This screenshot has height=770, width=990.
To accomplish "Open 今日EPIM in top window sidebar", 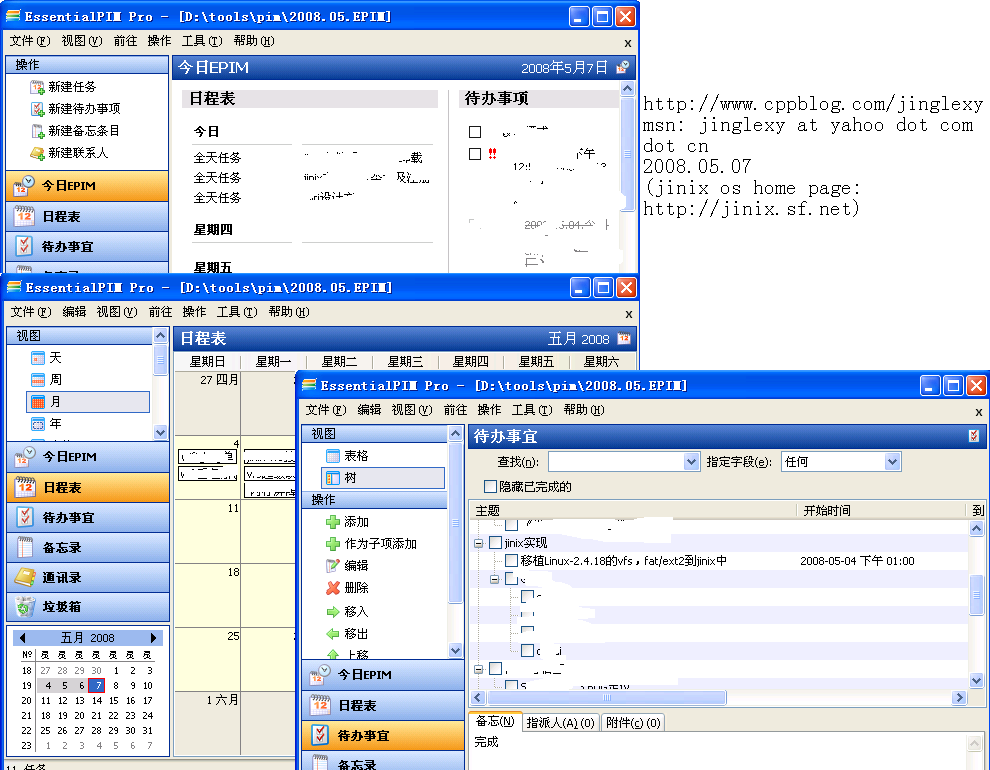I will coord(87,186).
